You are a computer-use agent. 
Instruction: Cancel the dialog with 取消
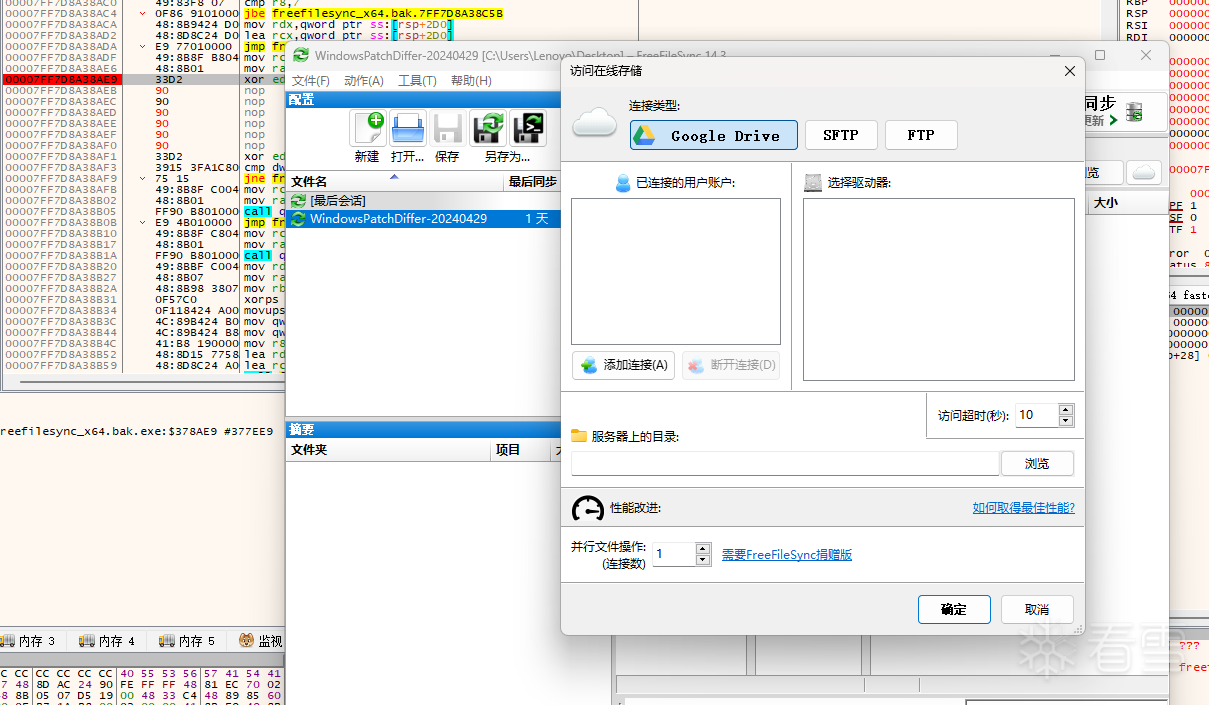1037,610
